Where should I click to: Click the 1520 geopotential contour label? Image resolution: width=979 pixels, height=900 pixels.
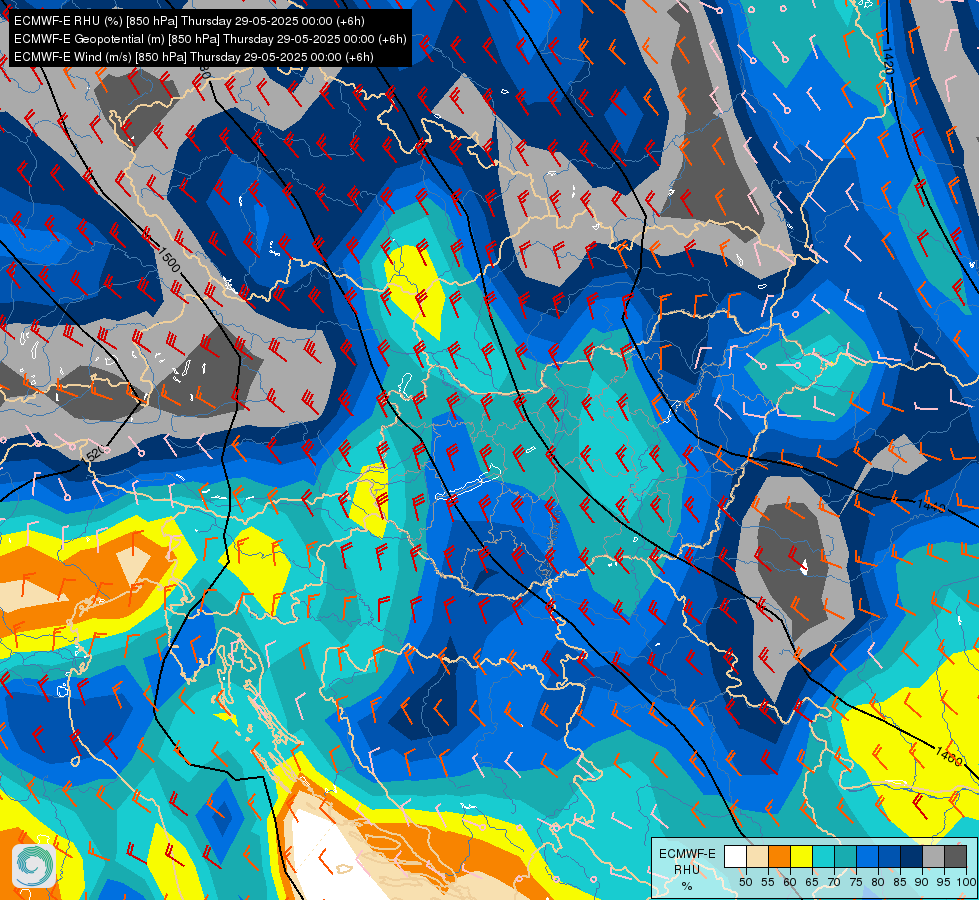tap(94, 453)
